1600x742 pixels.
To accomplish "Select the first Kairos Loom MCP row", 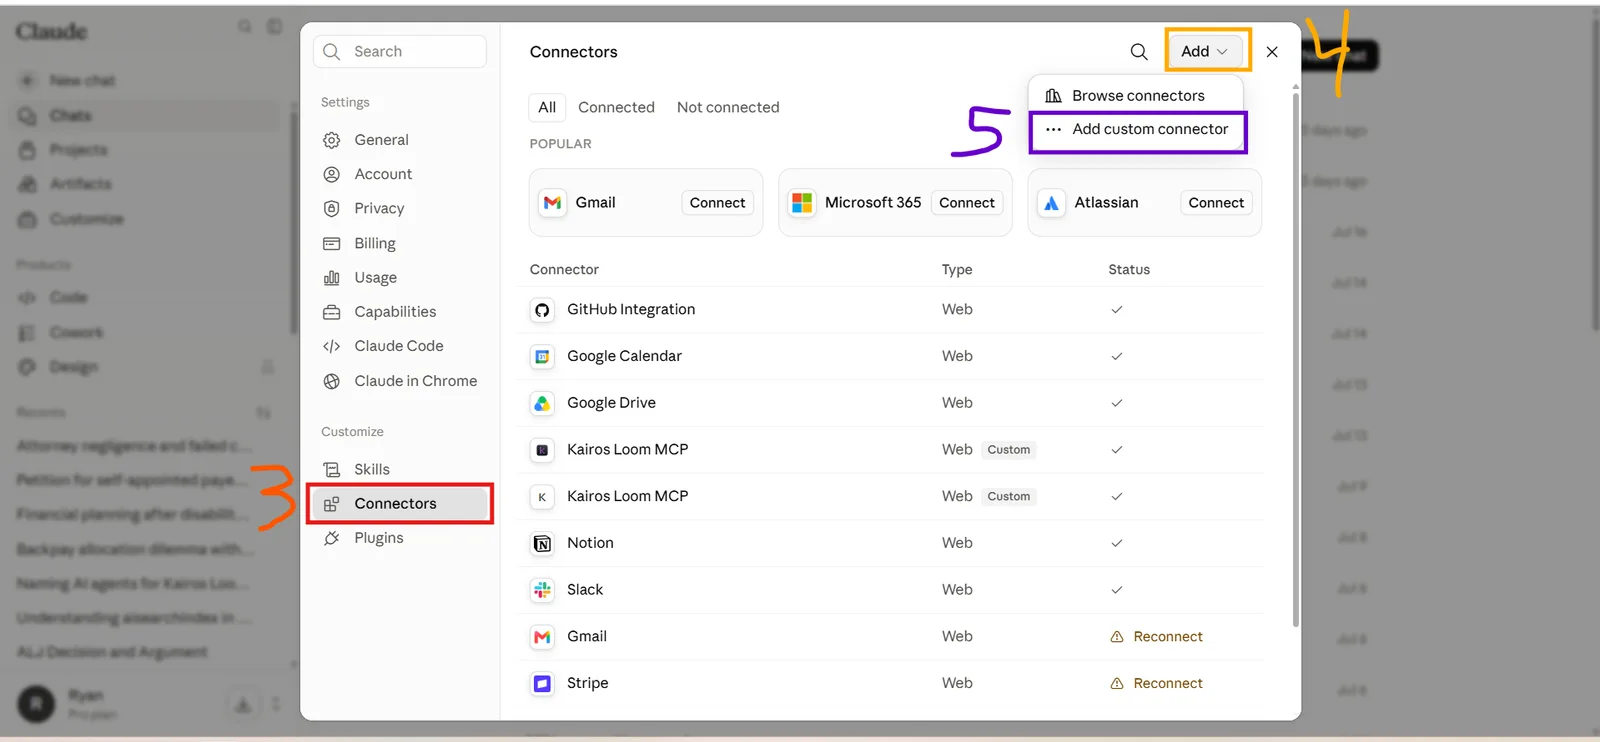I will pos(891,450).
